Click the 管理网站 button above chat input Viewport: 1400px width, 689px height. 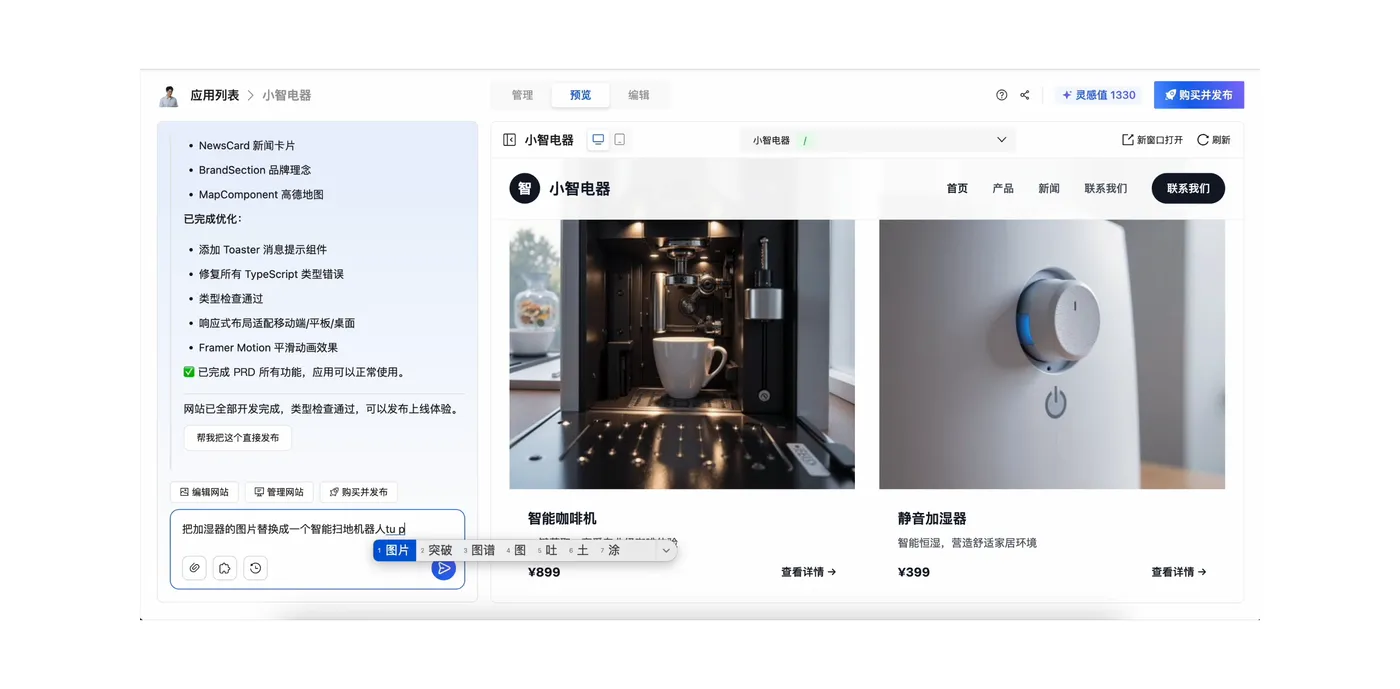click(x=279, y=492)
